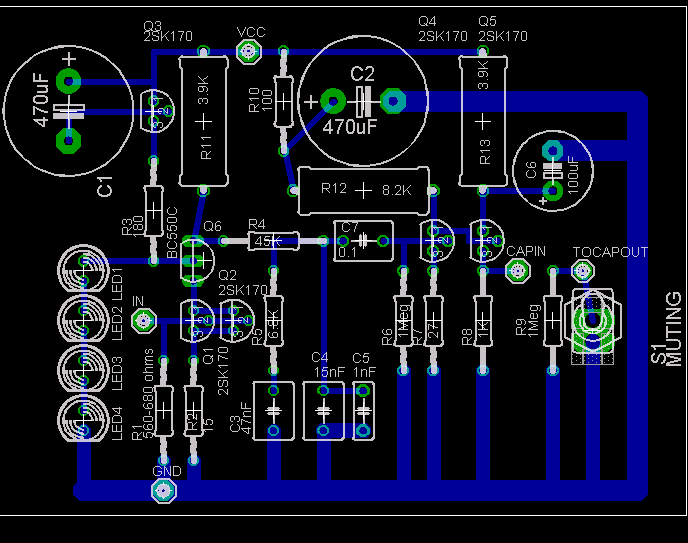Viewport: 688px width, 543px height.
Task: Select the R1 560-680 ohms resistor
Action: coord(164,411)
